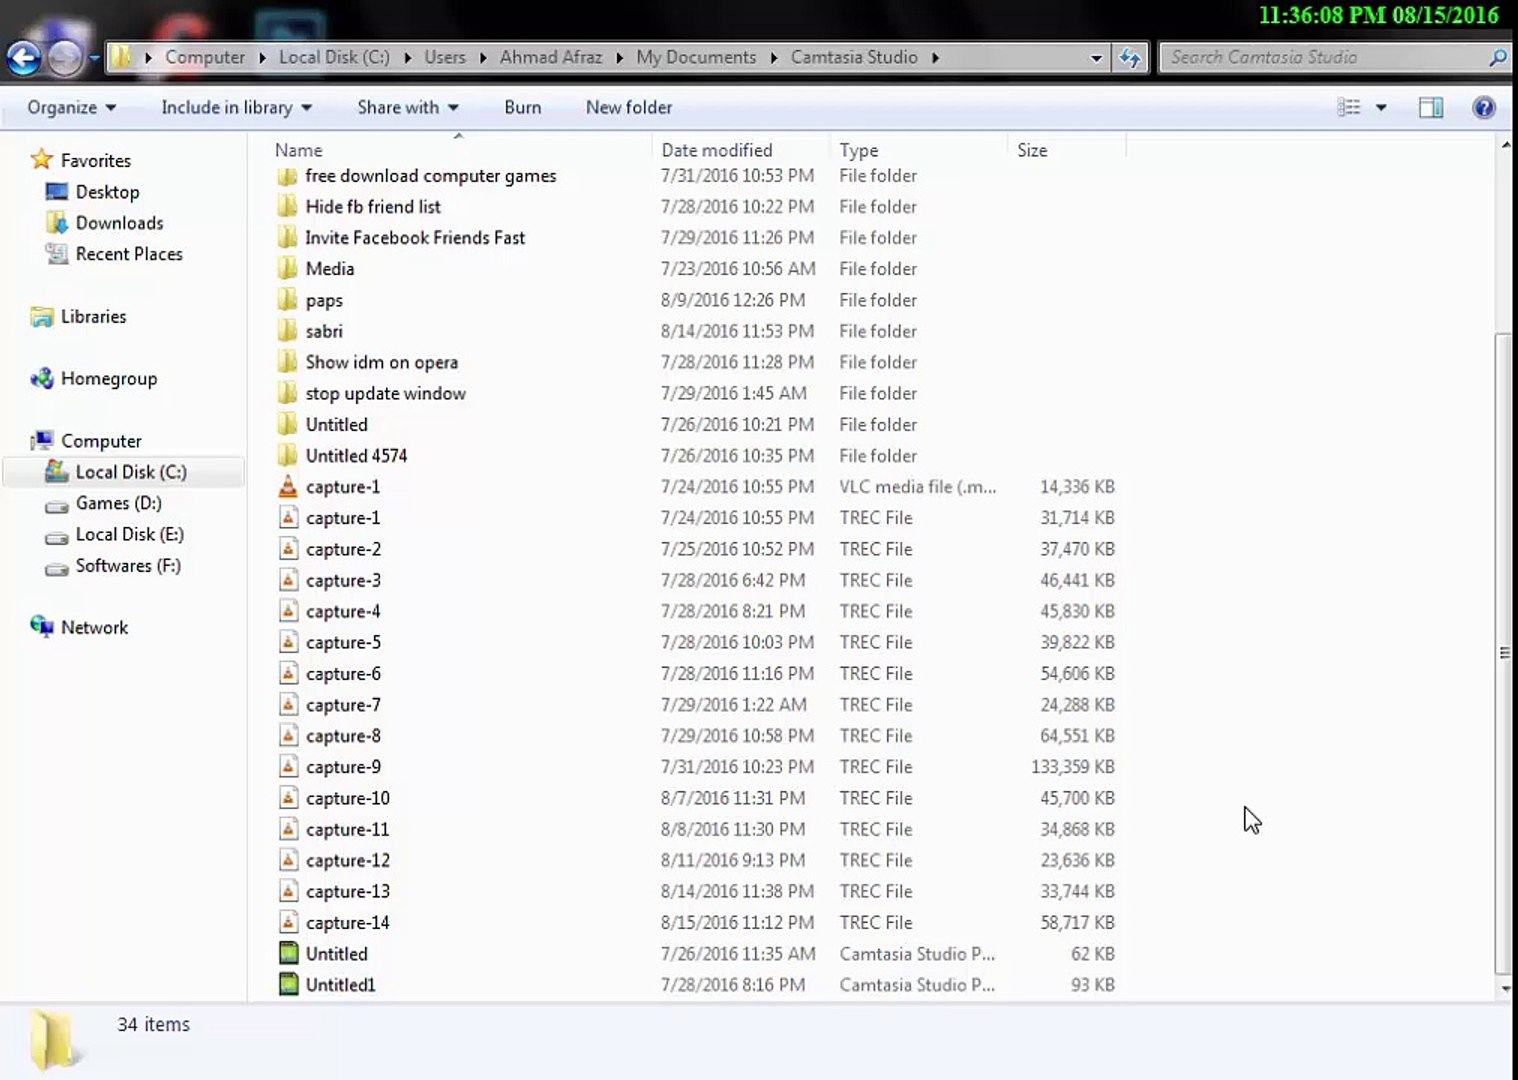This screenshot has height=1080, width=1518.
Task: Select the sabri folder icon
Action: point(288,331)
